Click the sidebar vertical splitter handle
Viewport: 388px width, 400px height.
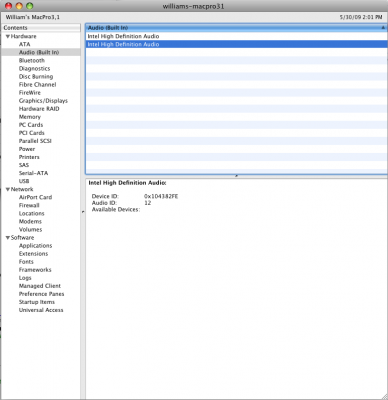(83, 212)
